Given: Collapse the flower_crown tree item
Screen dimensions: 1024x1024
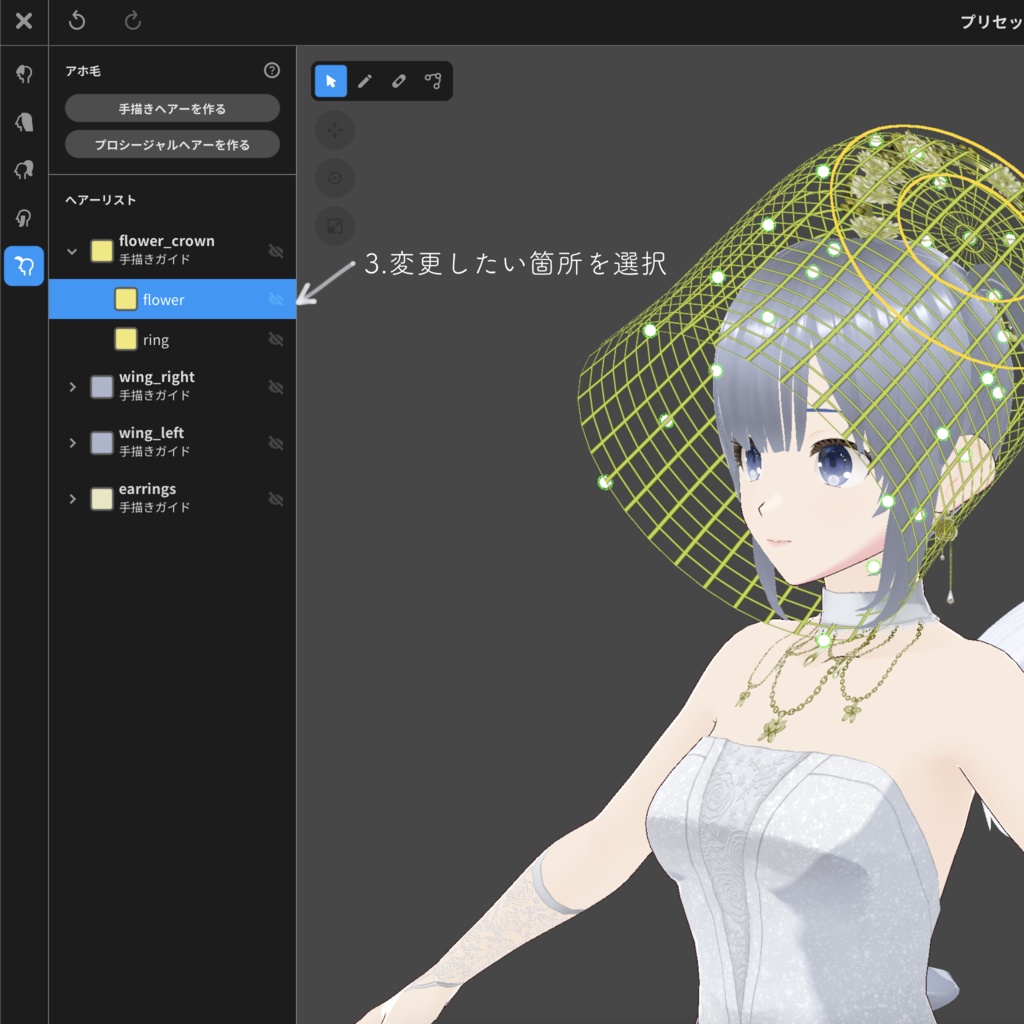Looking at the screenshot, I should [x=71, y=251].
